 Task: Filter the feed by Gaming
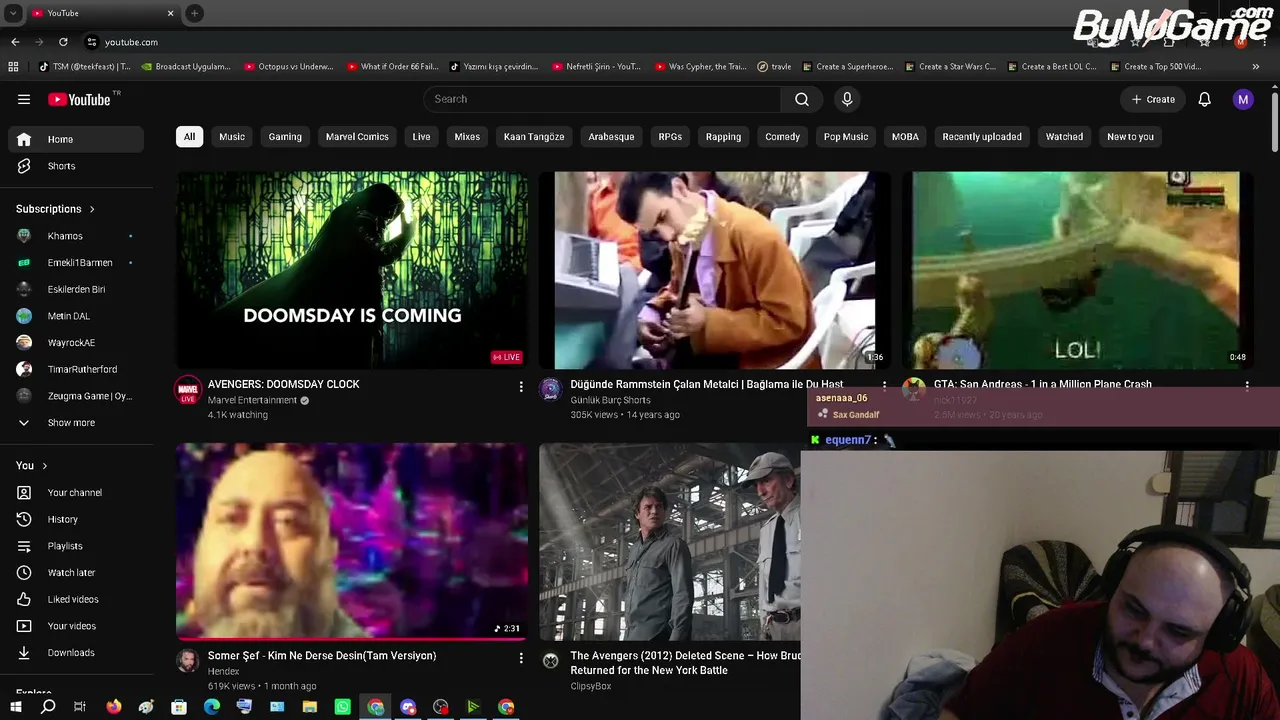(x=285, y=137)
